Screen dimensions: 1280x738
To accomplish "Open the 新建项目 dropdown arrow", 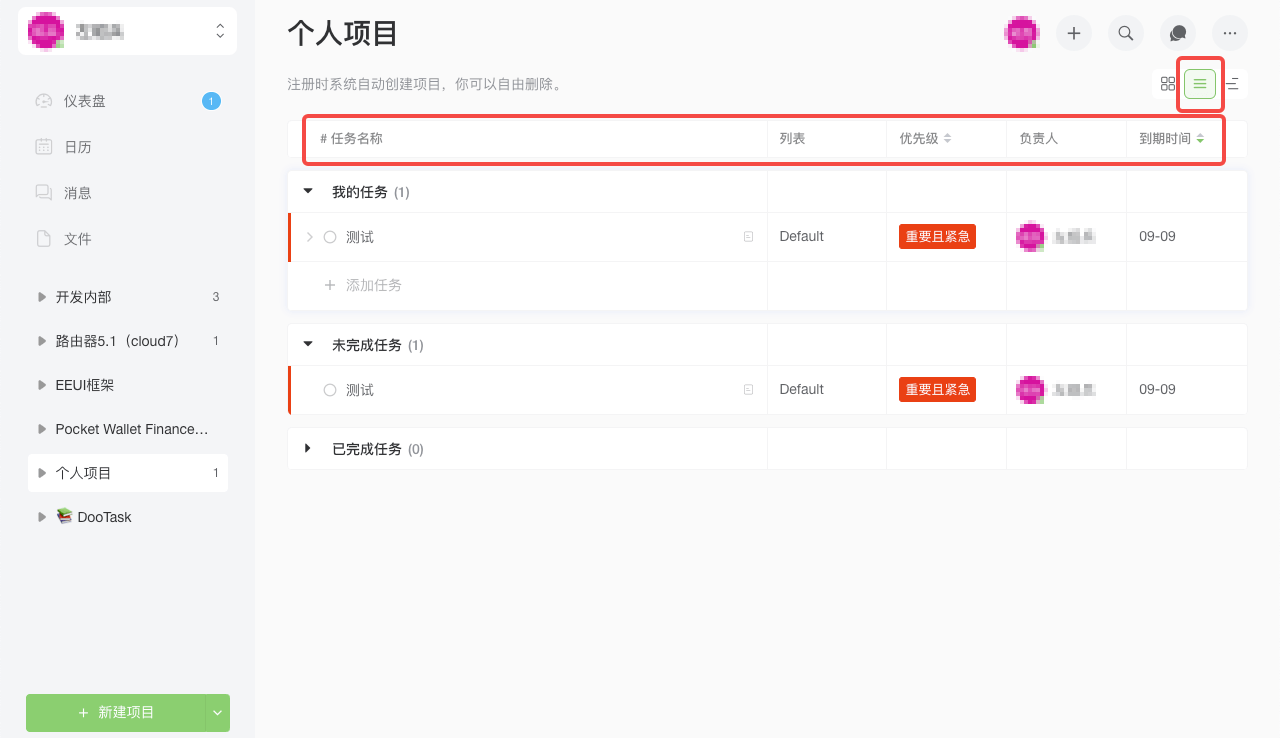I will click(x=217, y=712).
